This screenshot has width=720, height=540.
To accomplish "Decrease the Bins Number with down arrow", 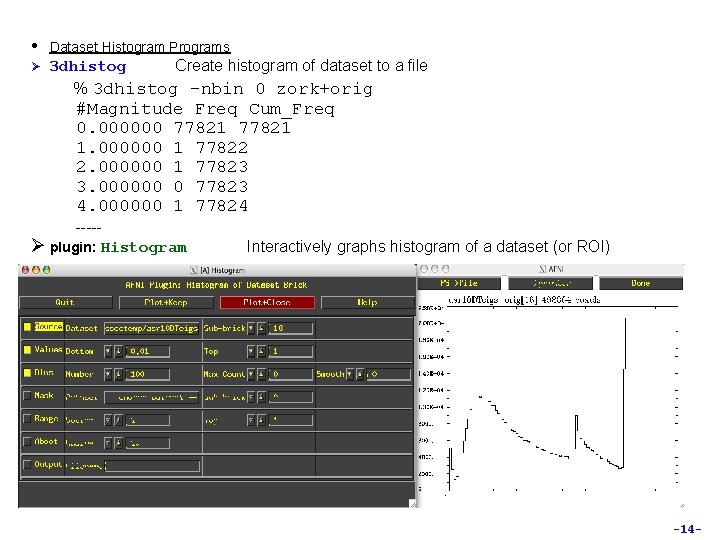I will coord(108,374).
